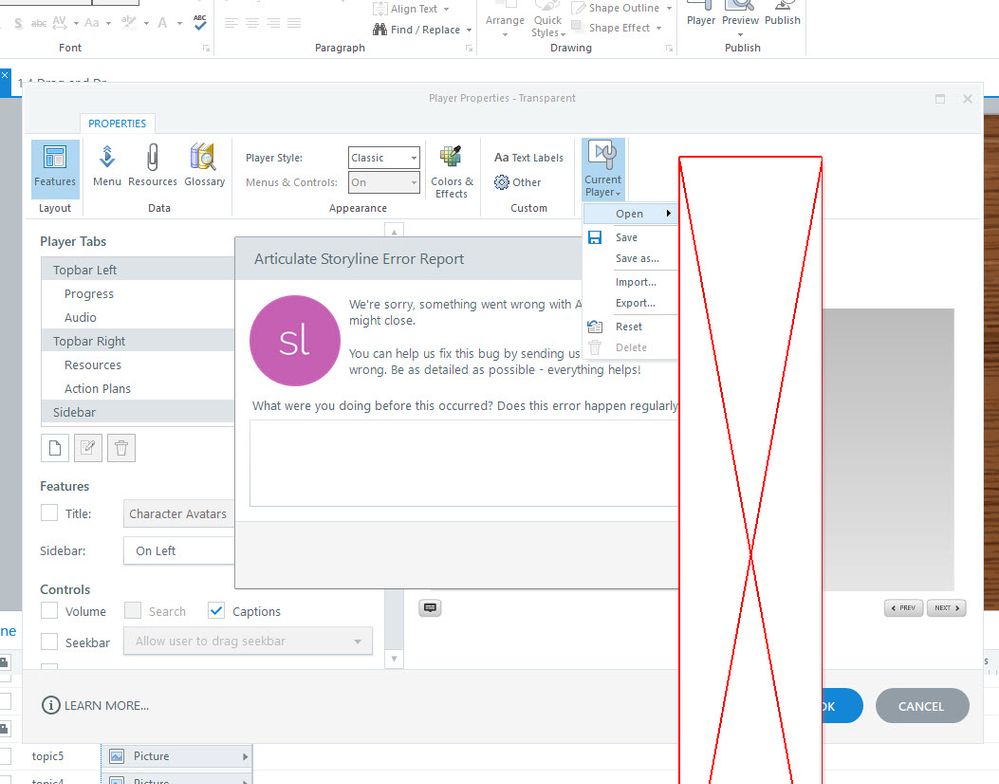Viewport: 999px width, 784px height.
Task: Choose Import... from menu
Action: (636, 282)
